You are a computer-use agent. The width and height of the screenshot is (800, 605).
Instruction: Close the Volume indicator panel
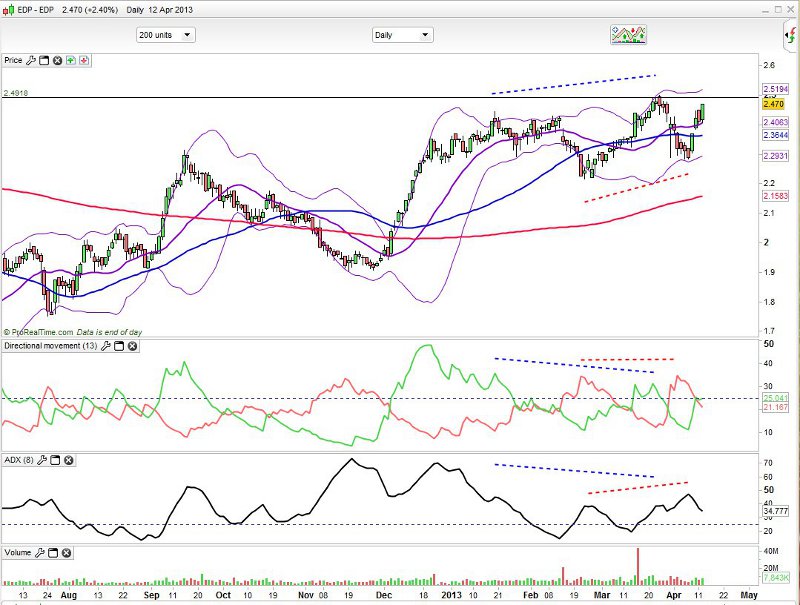[66, 552]
